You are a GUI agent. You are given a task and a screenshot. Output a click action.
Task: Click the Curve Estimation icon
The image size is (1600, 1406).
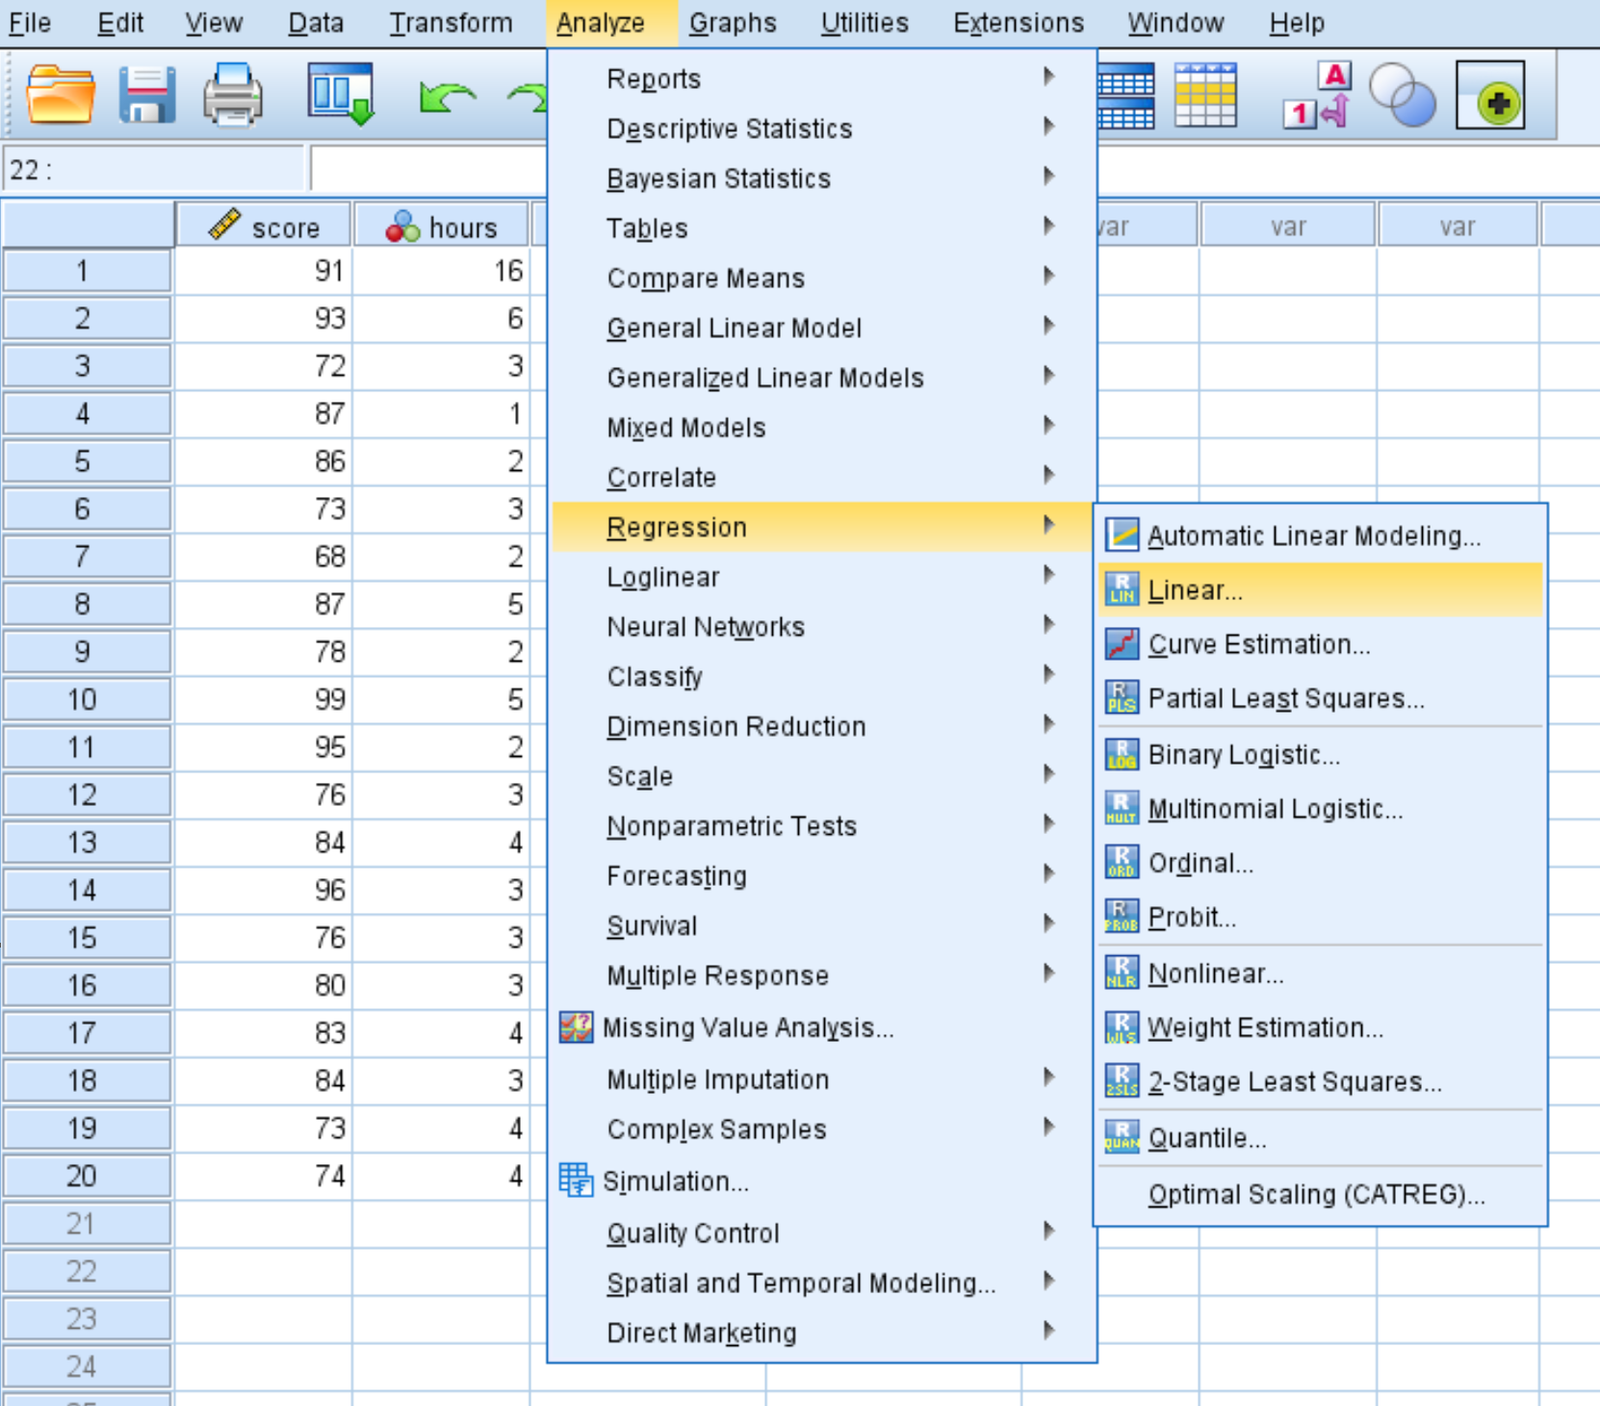pyautogui.click(x=1122, y=643)
